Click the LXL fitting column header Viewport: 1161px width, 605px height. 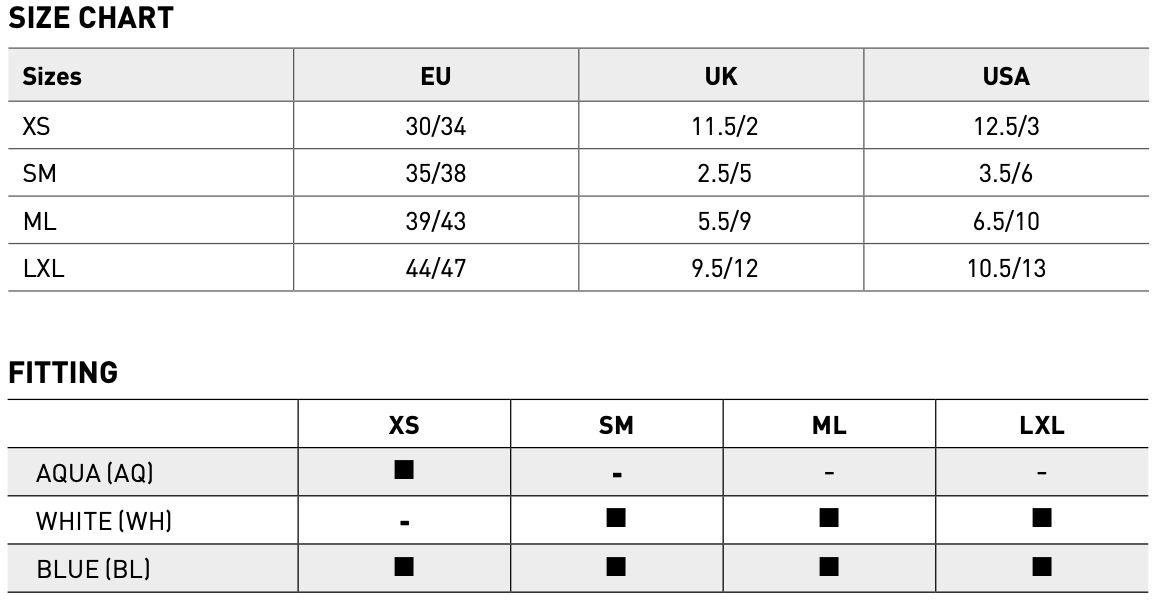(1042, 425)
